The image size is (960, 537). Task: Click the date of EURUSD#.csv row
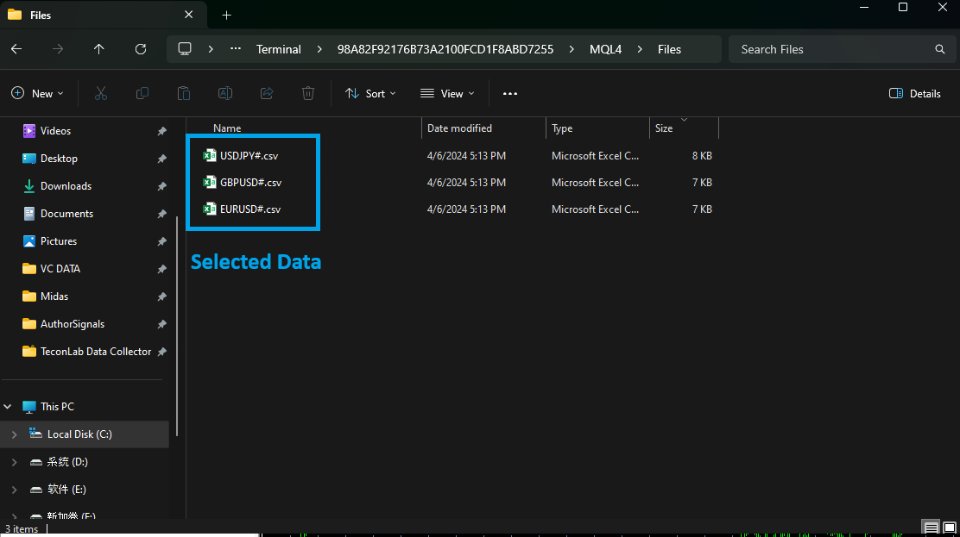point(467,209)
